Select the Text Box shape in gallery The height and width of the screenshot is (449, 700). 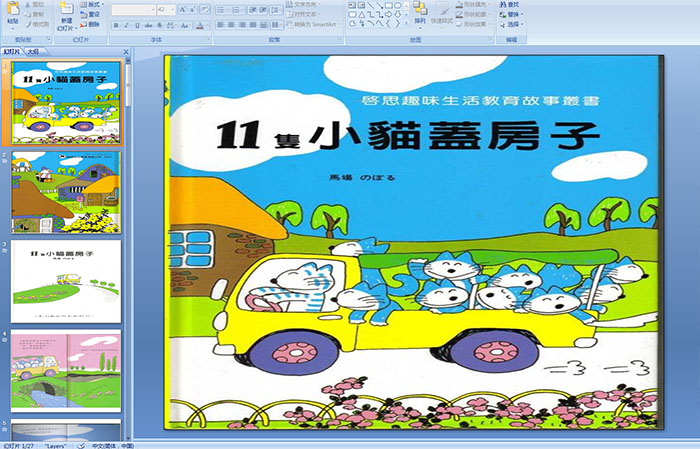click(x=352, y=5)
